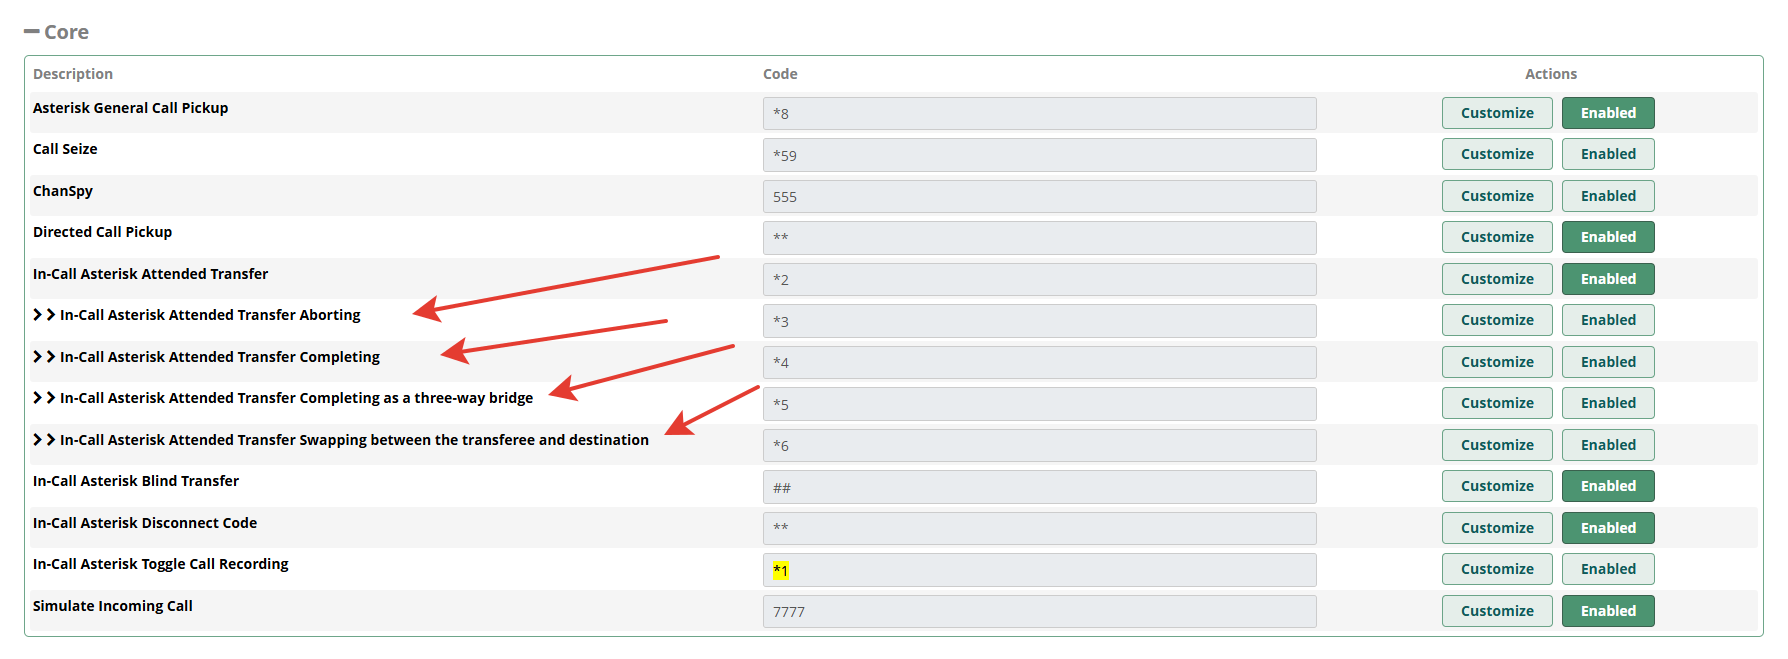Click Customize for ChanSpy code
This screenshot has height=659, width=1788.
[x=1496, y=196]
